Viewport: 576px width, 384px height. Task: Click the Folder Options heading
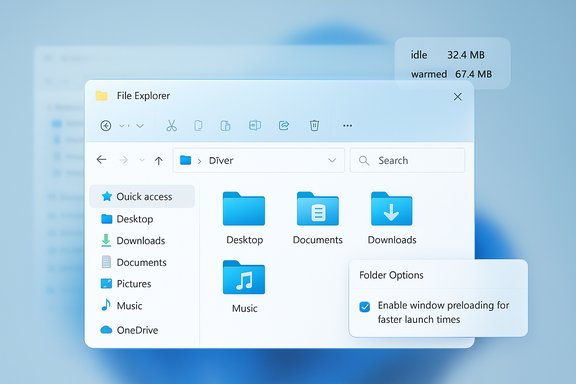(x=391, y=275)
